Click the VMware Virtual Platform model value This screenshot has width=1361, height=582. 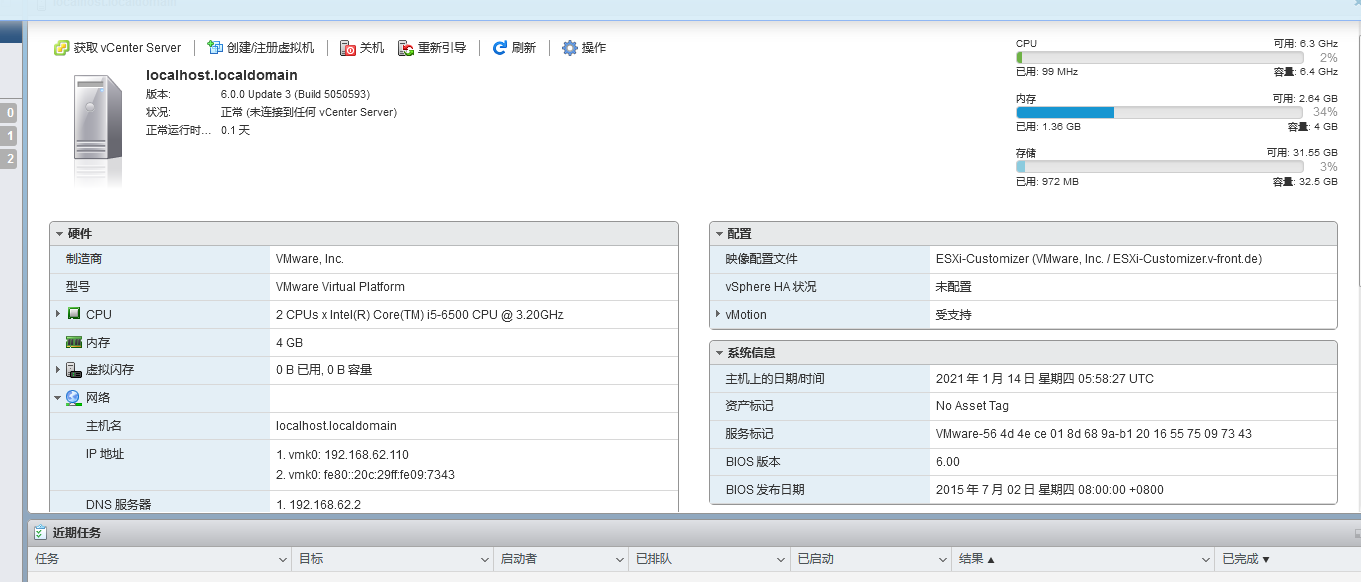click(x=341, y=287)
